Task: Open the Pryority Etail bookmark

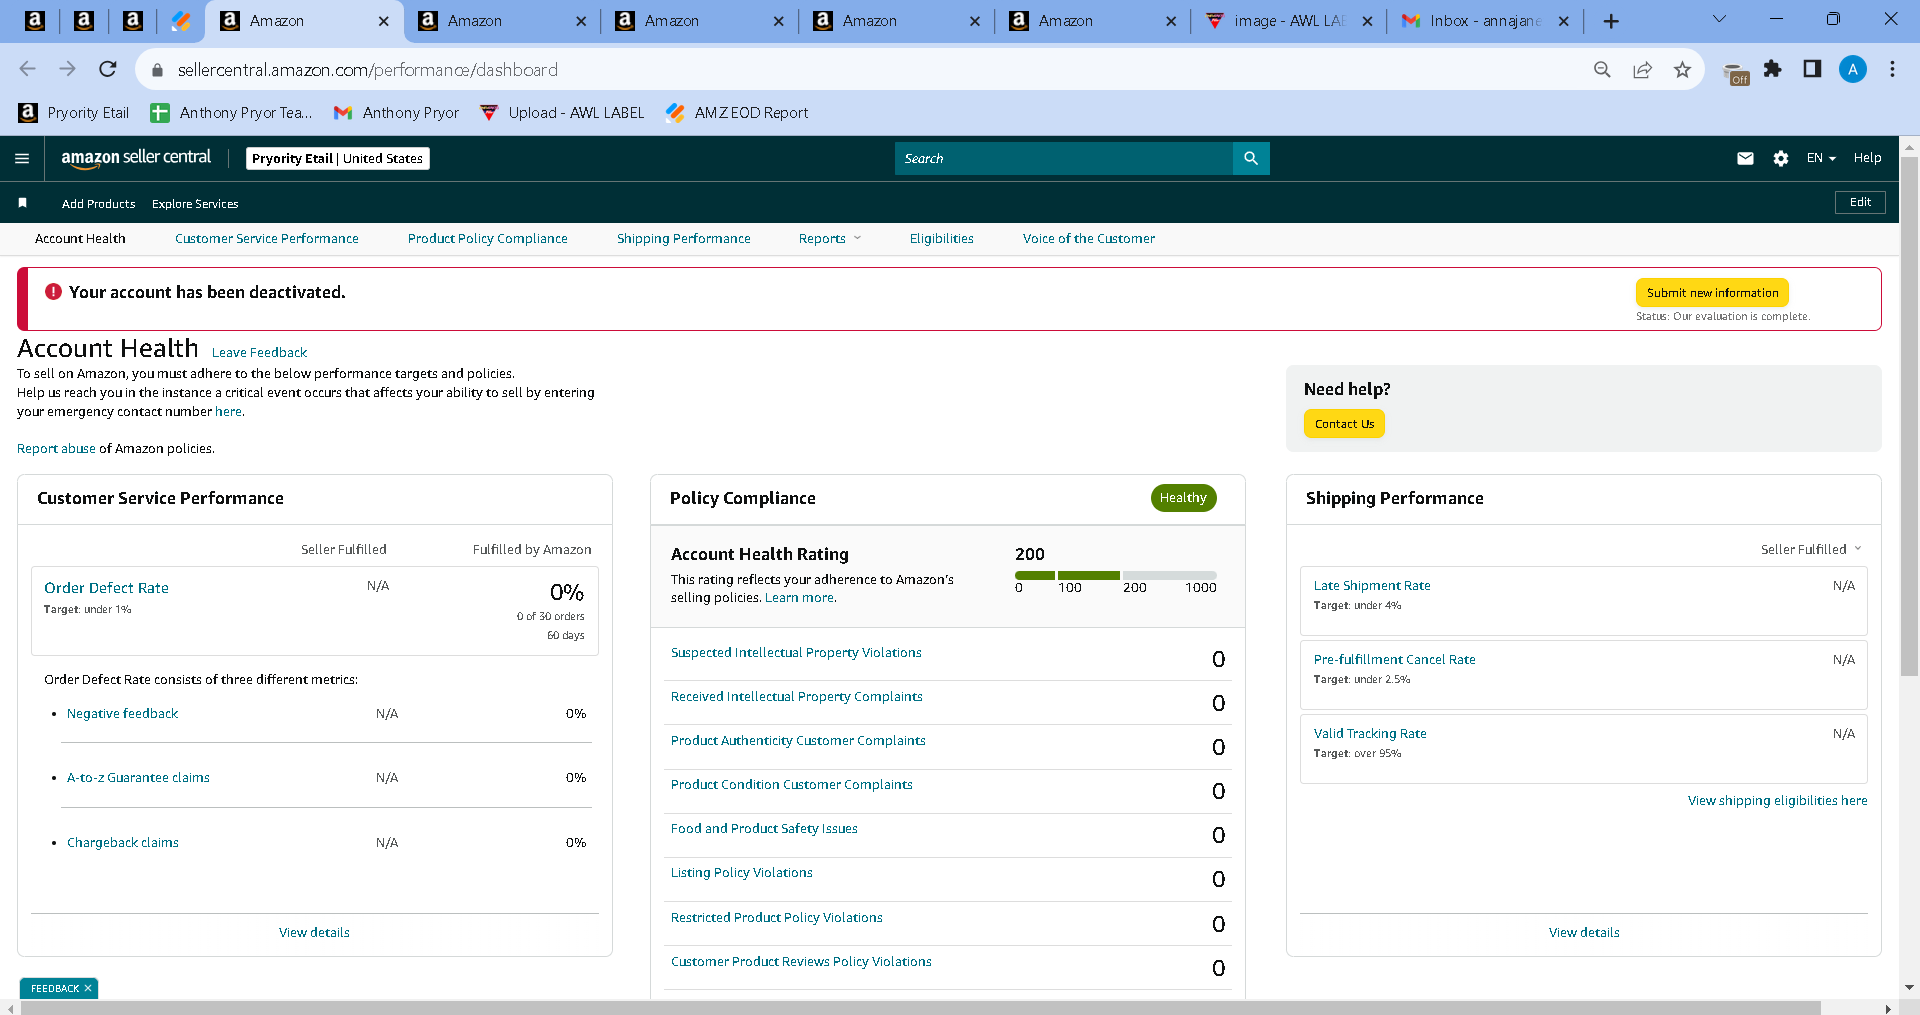Action: click(x=74, y=113)
